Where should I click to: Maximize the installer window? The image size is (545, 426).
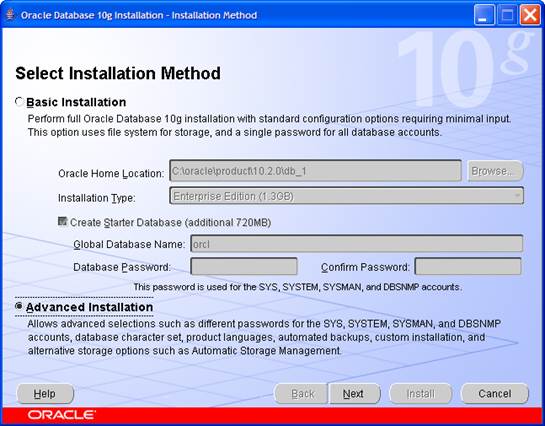507,16
